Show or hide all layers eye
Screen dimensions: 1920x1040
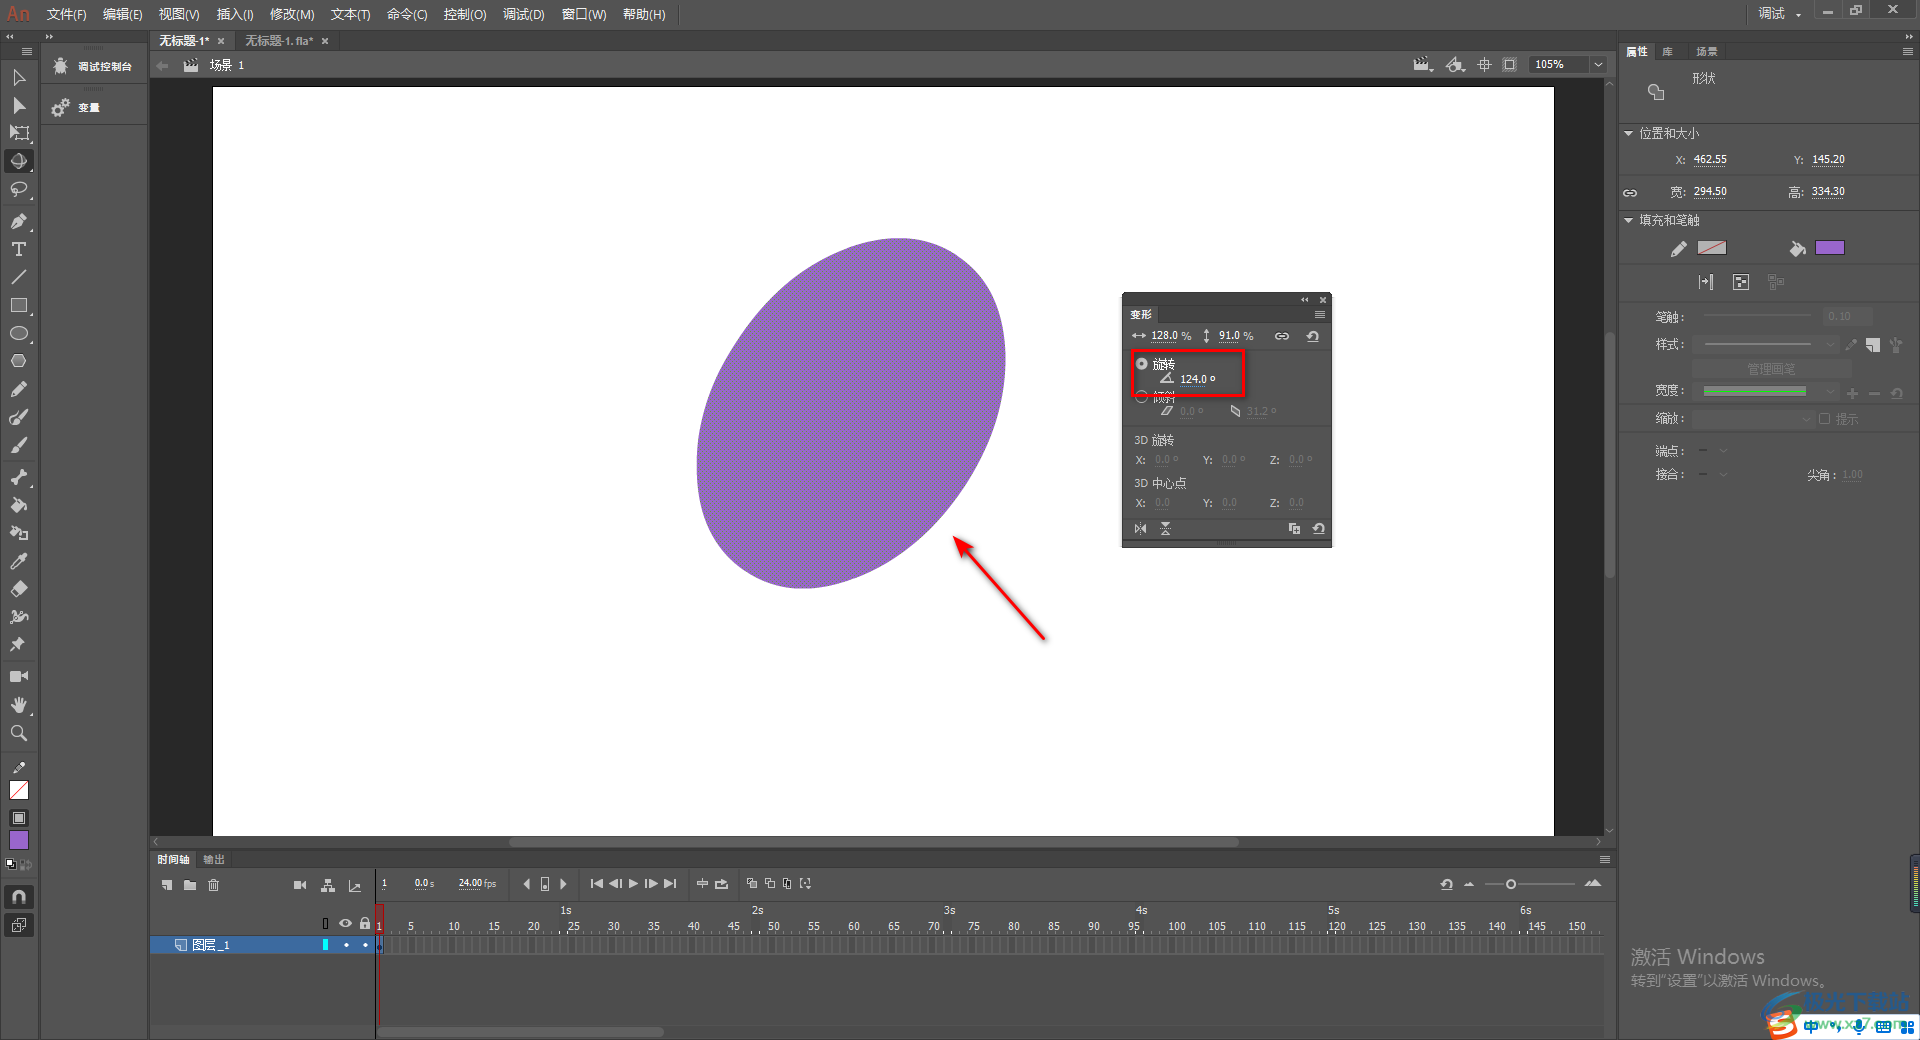[x=345, y=923]
